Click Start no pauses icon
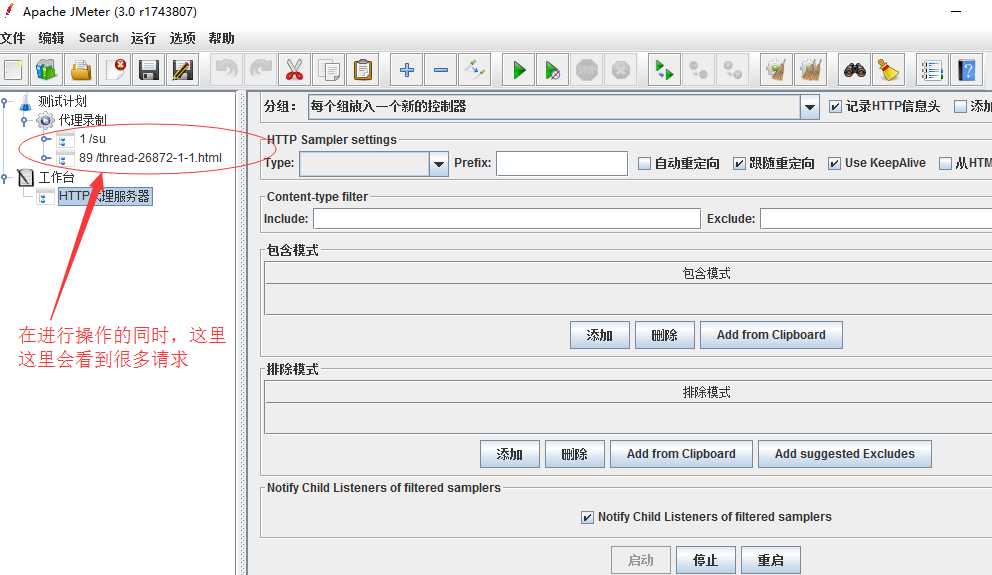 553,70
